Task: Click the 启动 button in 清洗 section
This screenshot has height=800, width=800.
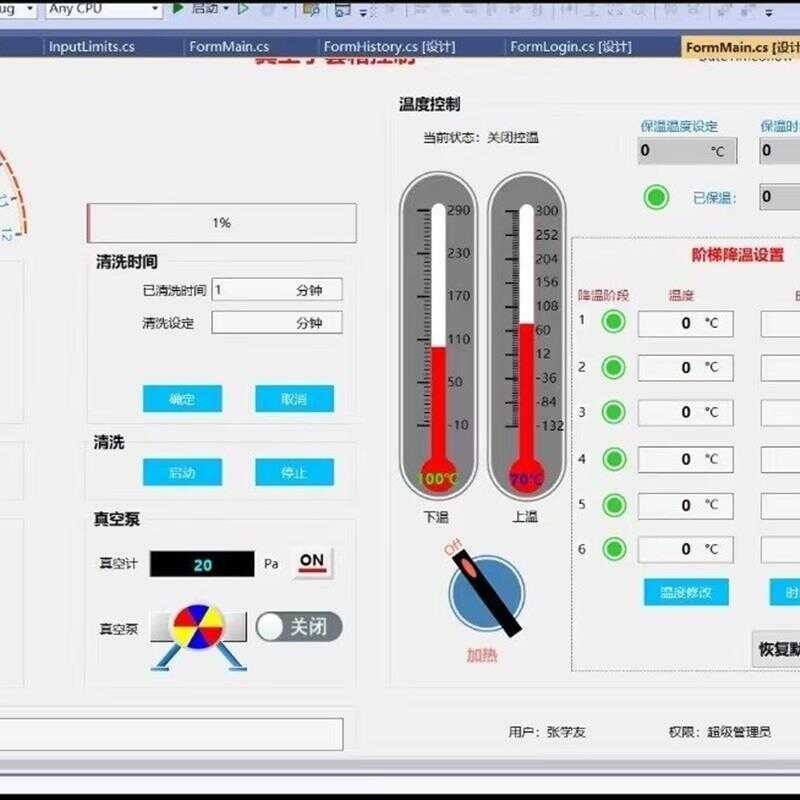Action: click(x=182, y=472)
